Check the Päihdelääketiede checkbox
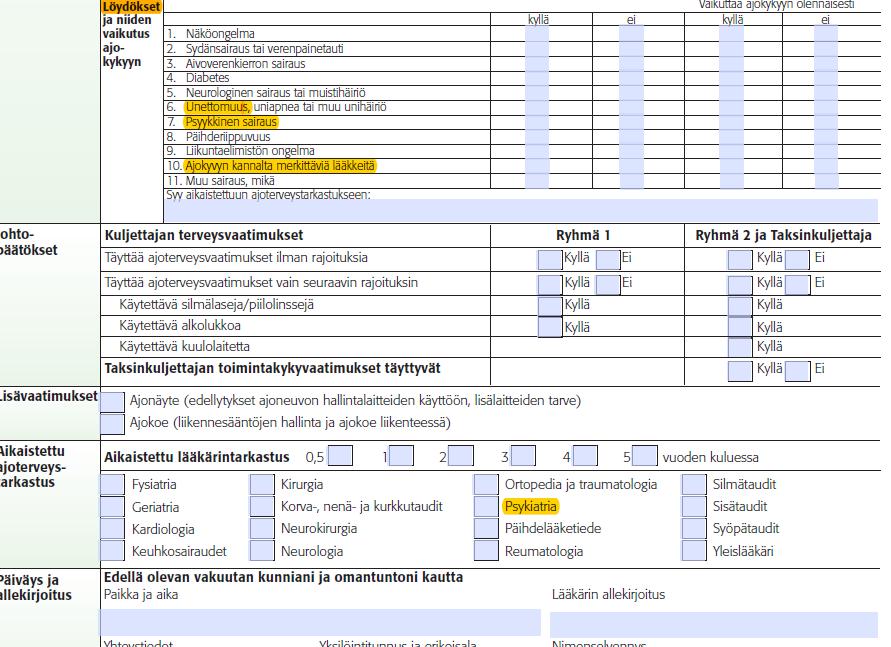This screenshot has width=891, height=647. coord(486,529)
